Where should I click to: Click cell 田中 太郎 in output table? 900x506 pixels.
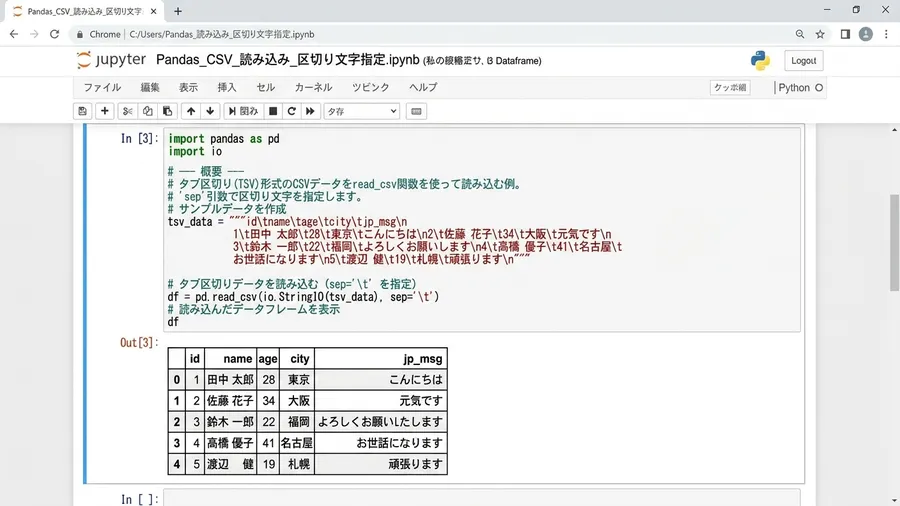click(230, 380)
